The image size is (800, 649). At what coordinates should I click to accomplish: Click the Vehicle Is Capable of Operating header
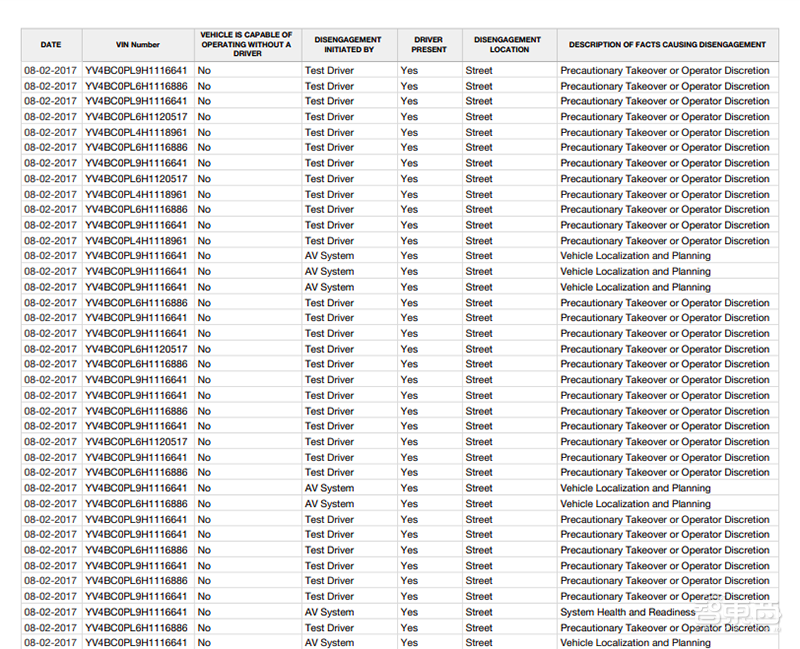(x=246, y=45)
